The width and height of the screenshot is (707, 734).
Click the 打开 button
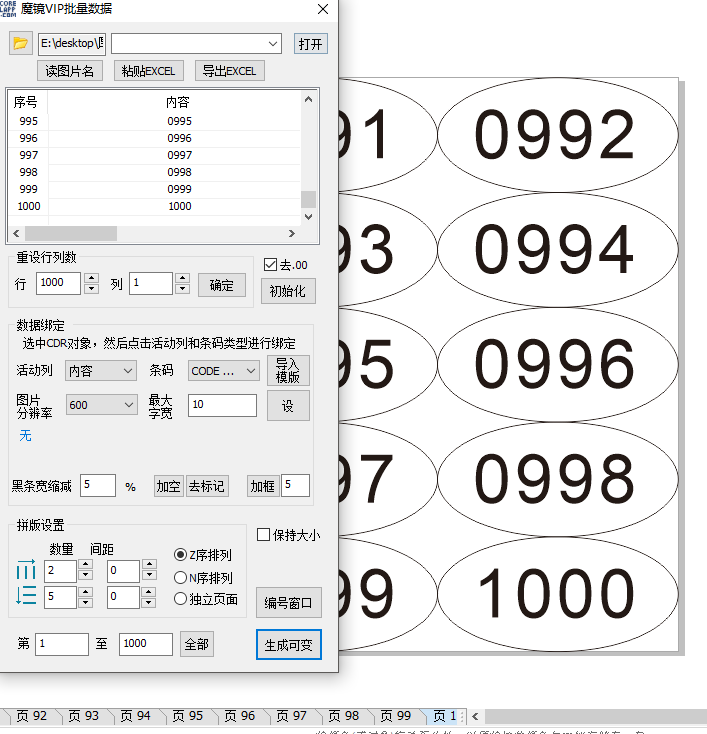[310, 44]
